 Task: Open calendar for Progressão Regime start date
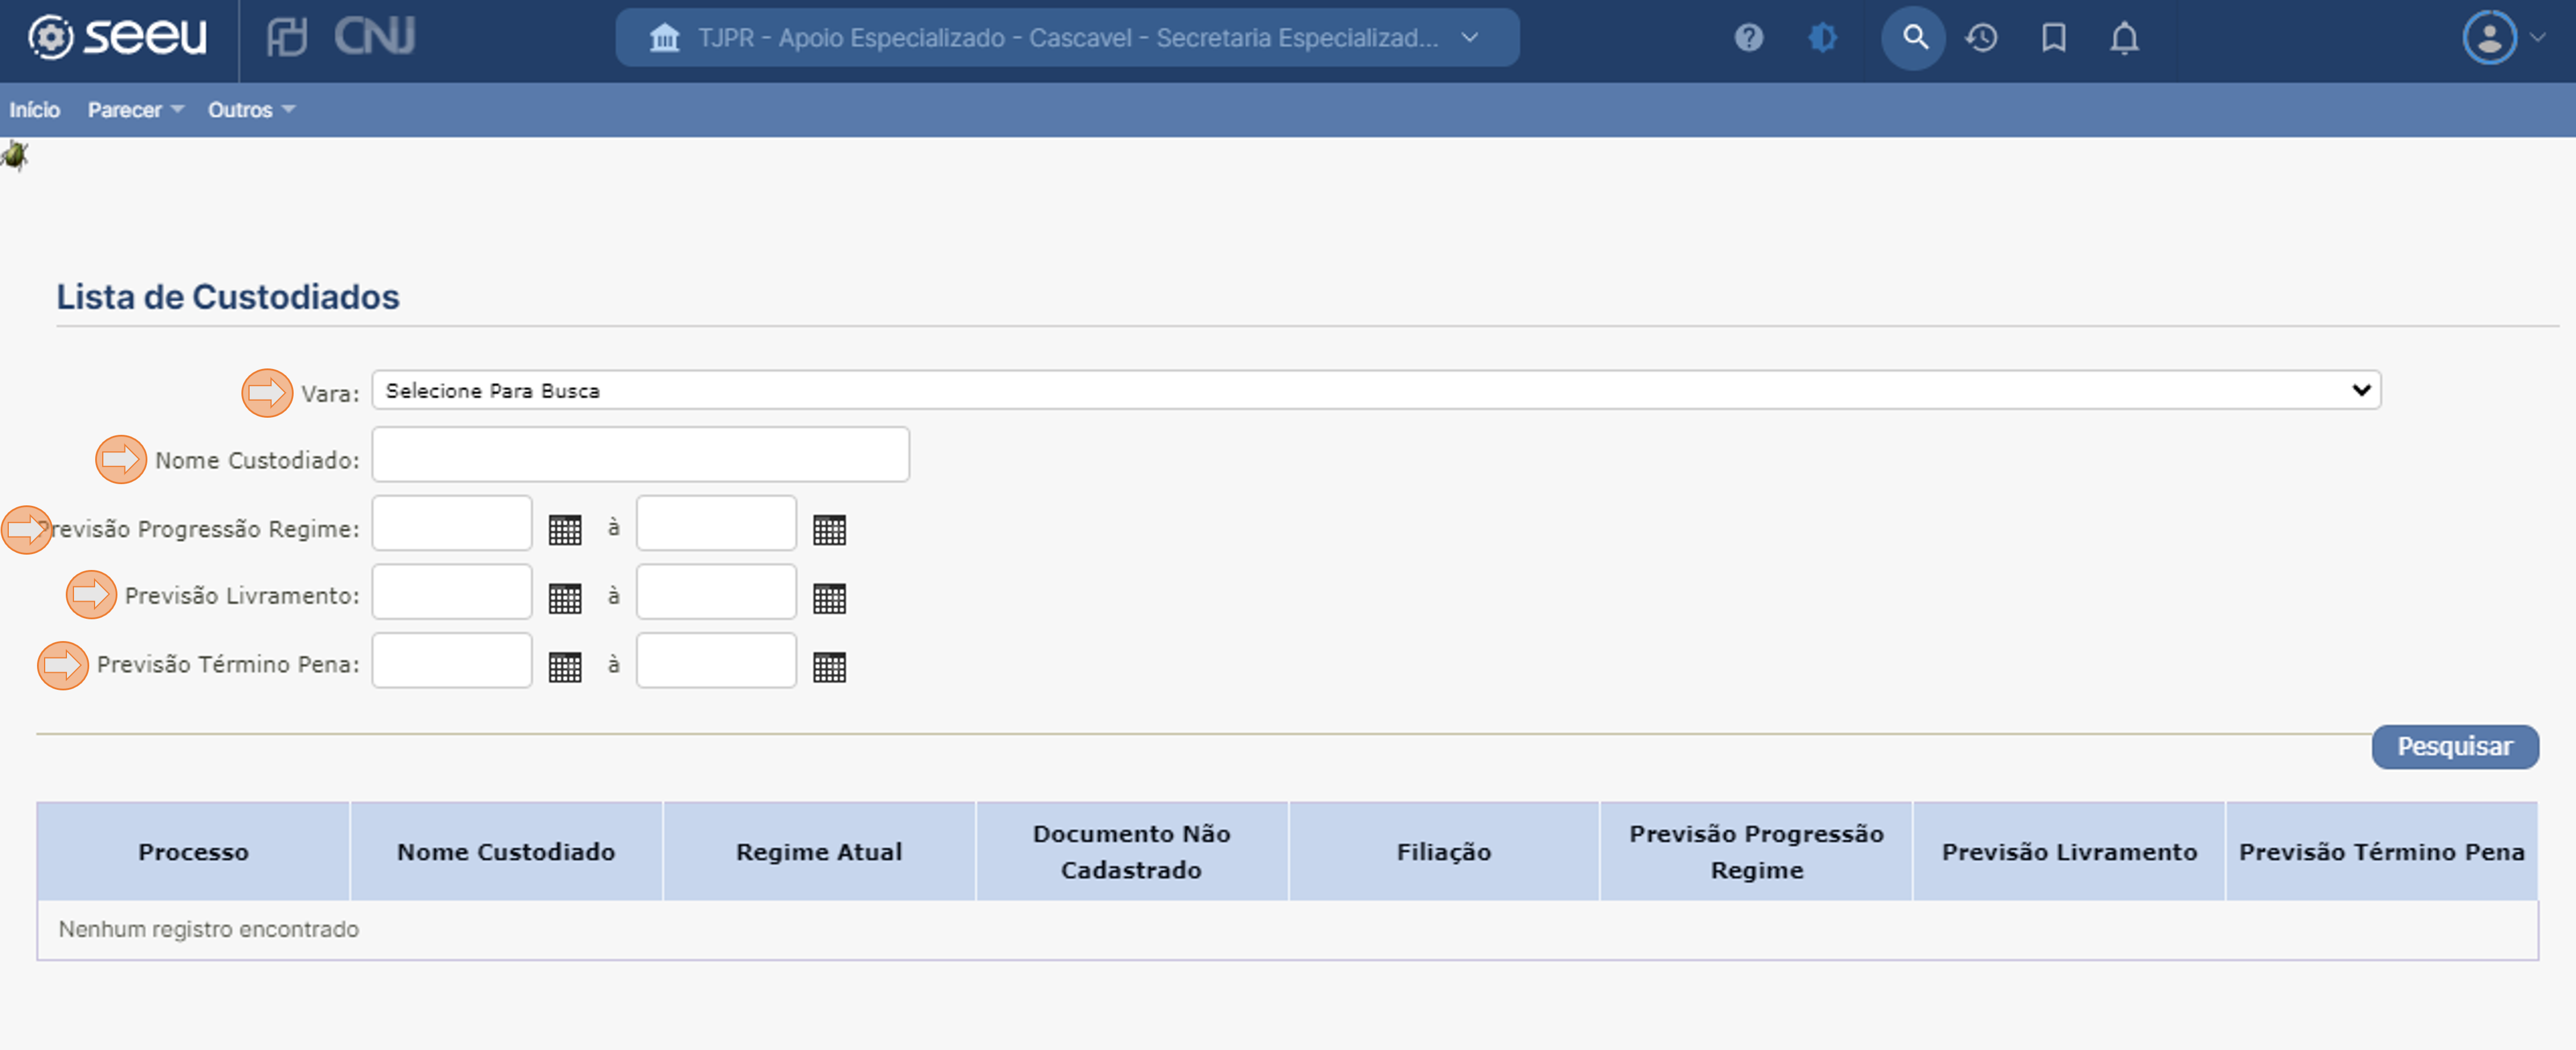pos(565,529)
